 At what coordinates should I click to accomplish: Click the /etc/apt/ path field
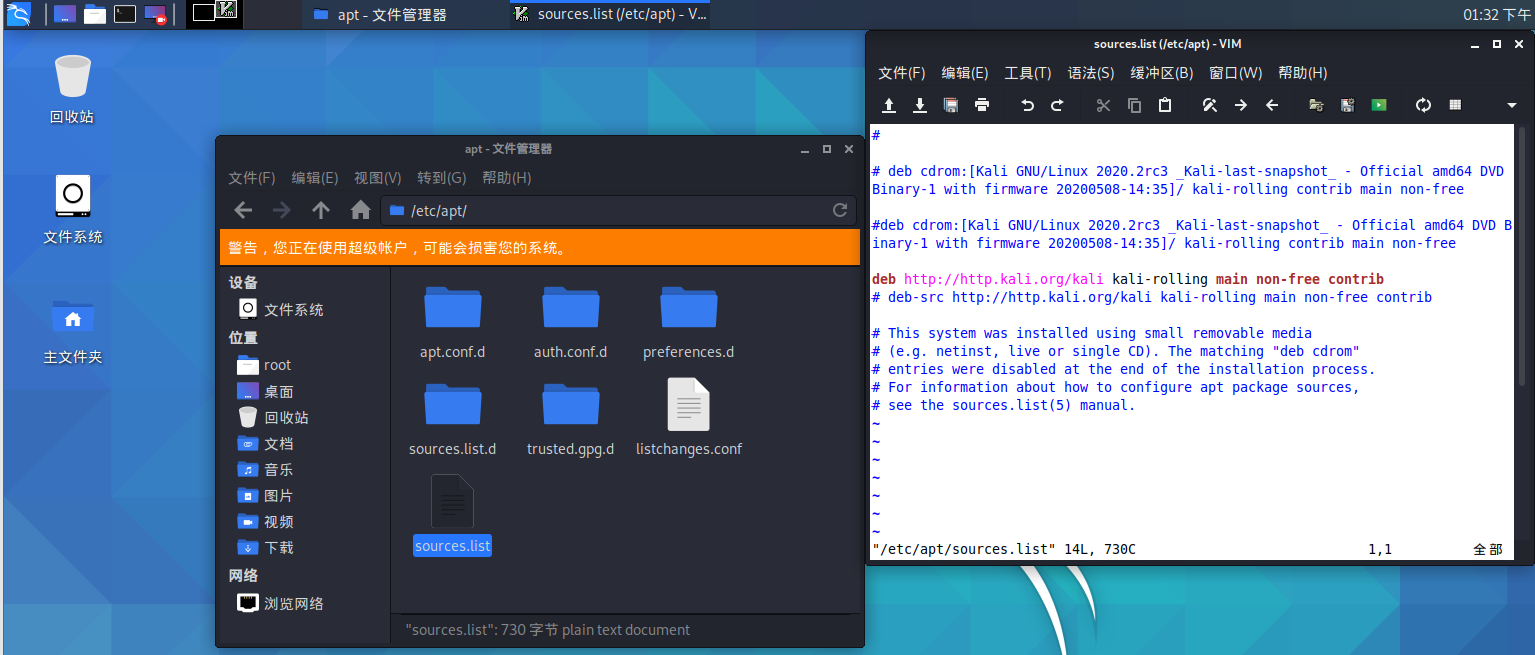click(619, 210)
